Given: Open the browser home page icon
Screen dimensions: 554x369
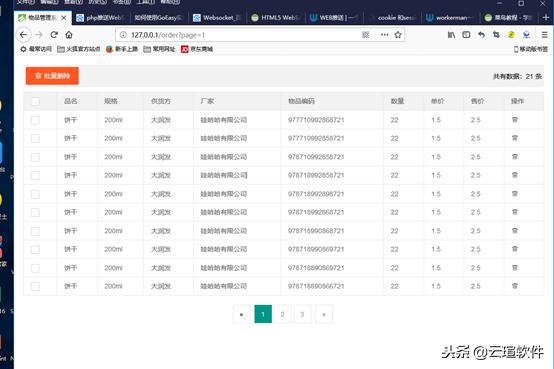Looking at the screenshot, I should click(69, 35).
